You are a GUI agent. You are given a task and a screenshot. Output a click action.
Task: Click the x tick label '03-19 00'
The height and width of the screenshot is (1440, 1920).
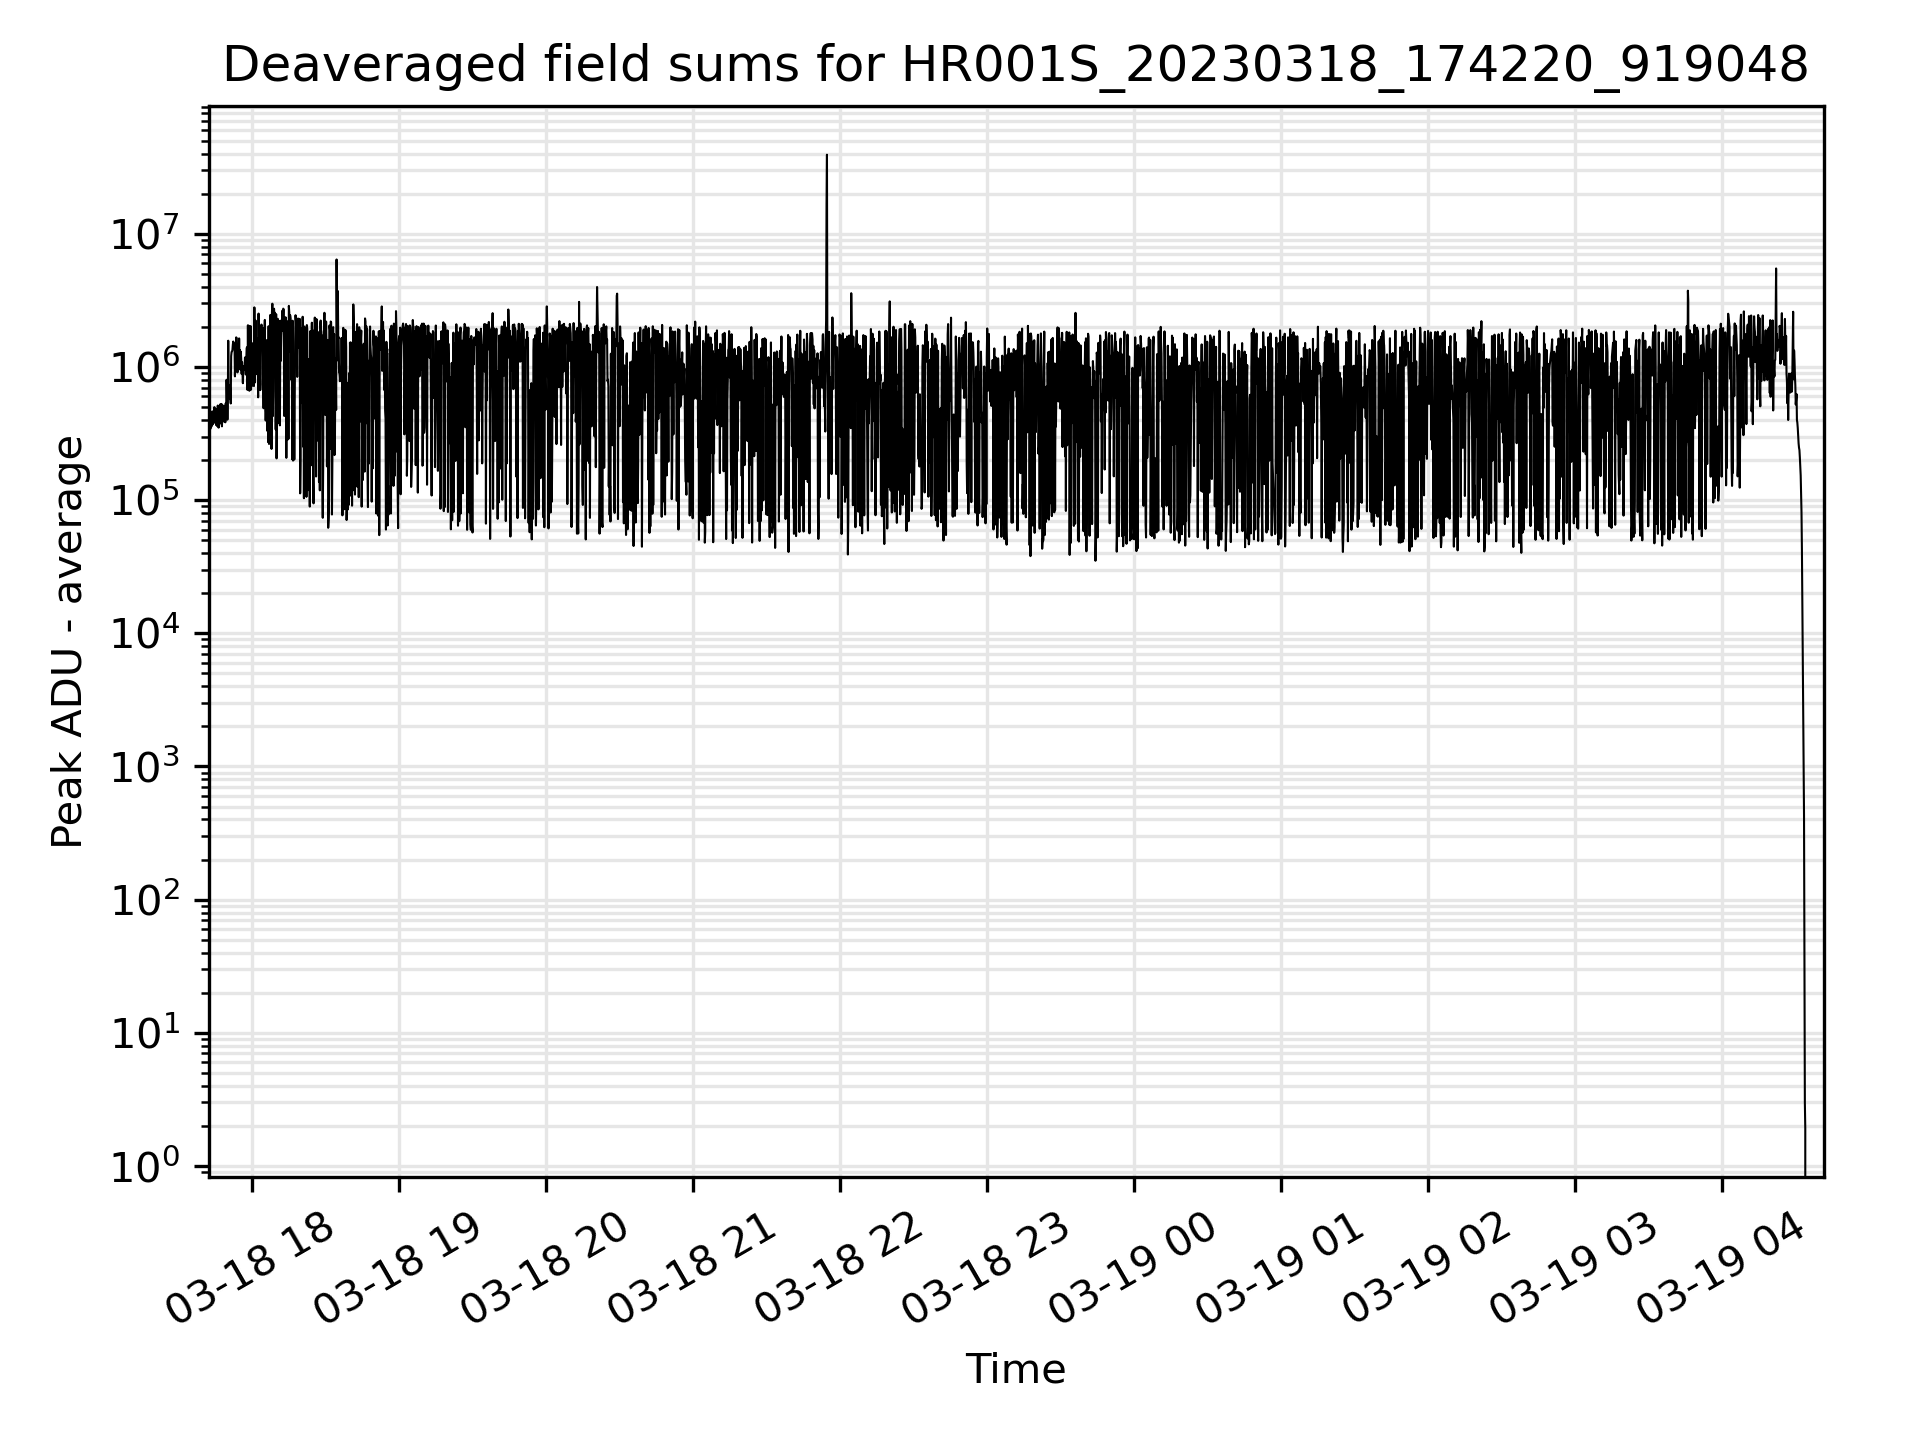pyautogui.click(x=1132, y=1270)
